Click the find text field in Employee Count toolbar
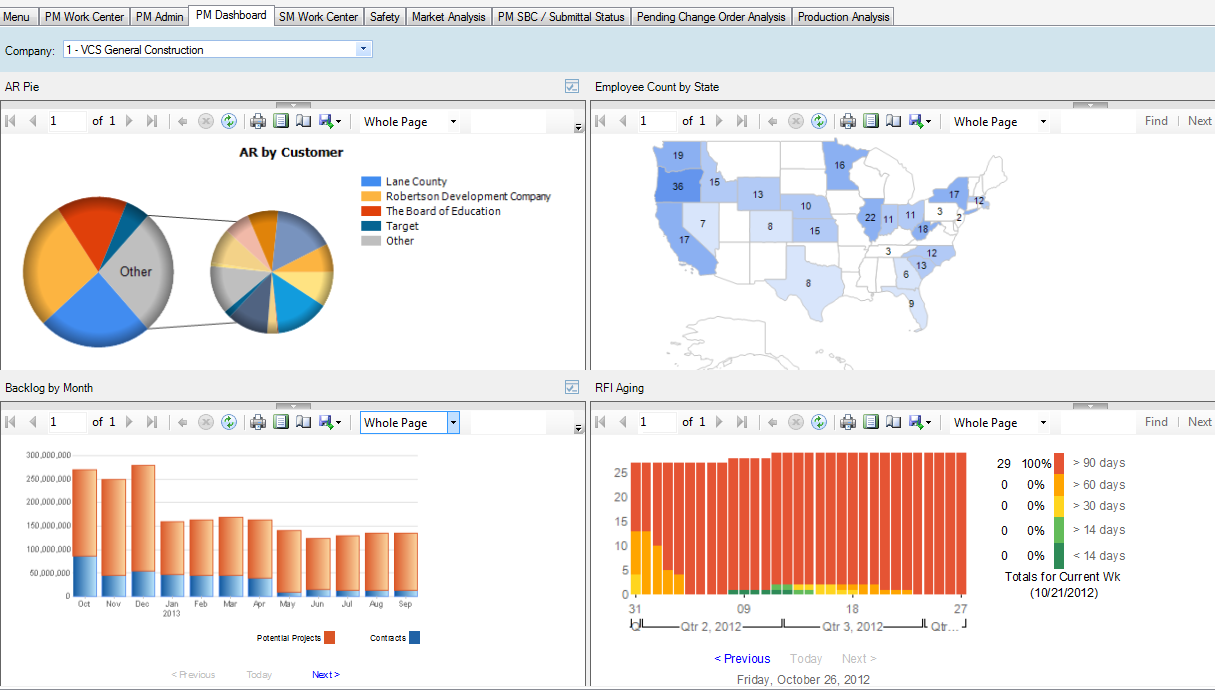 click(1098, 121)
